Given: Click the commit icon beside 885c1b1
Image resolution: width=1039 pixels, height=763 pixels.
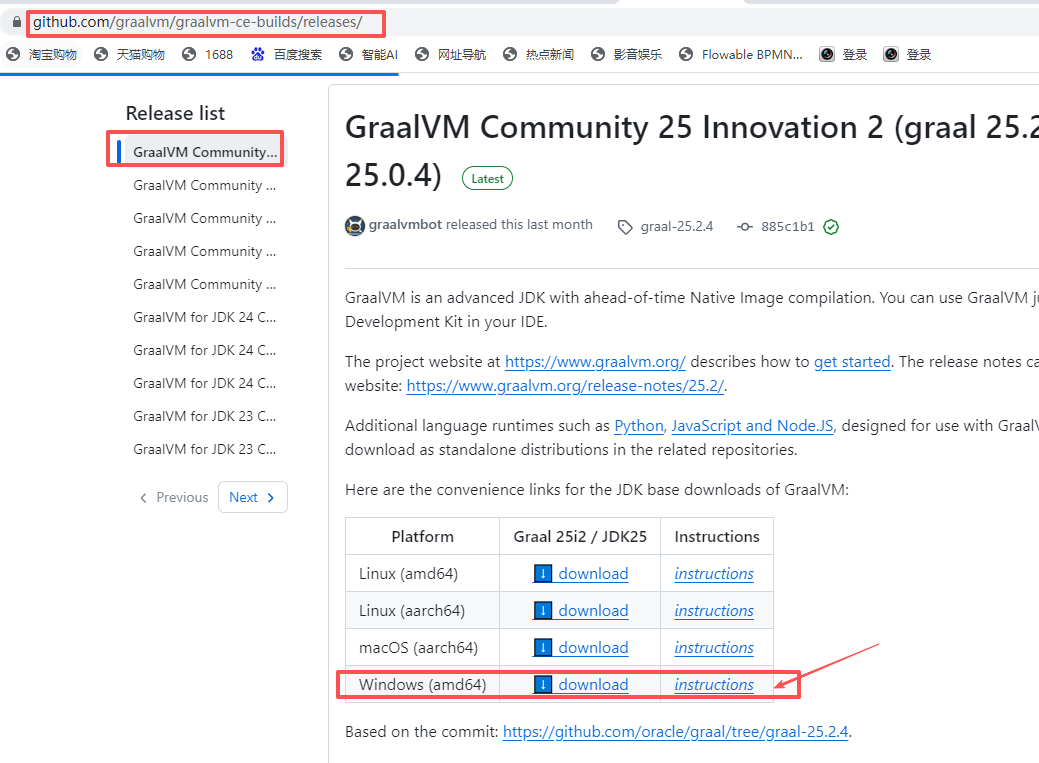Looking at the screenshot, I should click(x=745, y=227).
